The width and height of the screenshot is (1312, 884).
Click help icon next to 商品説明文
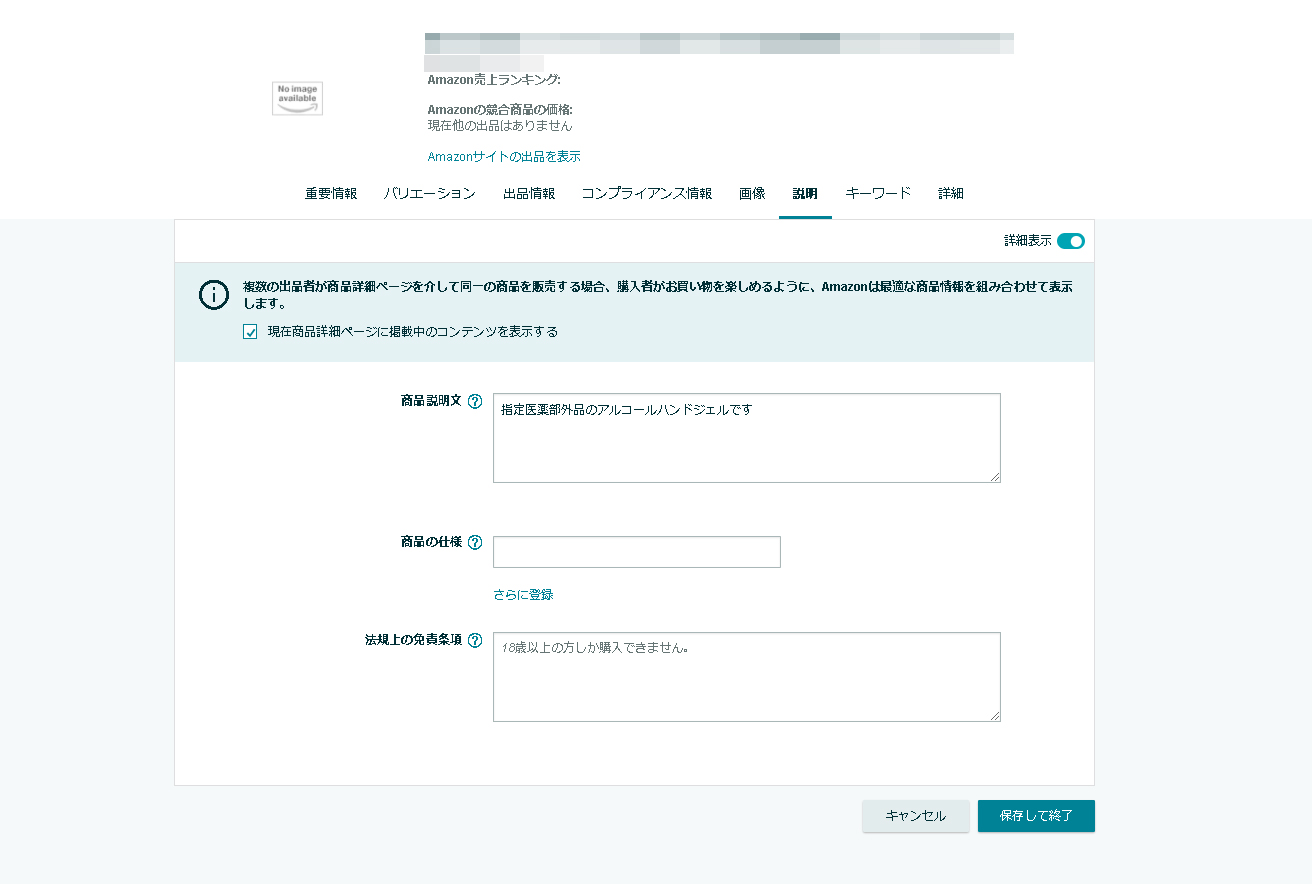point(475,401)
